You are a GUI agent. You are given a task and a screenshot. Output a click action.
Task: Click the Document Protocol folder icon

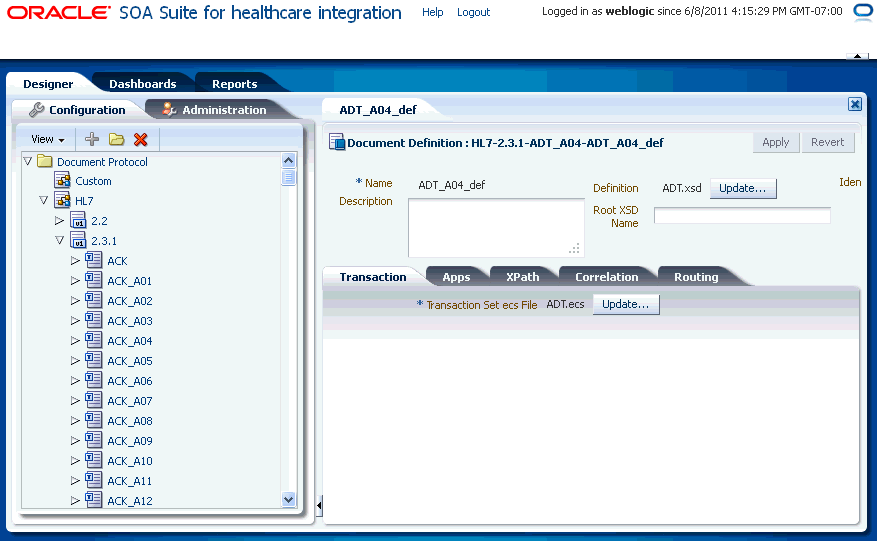coord(44,162)
